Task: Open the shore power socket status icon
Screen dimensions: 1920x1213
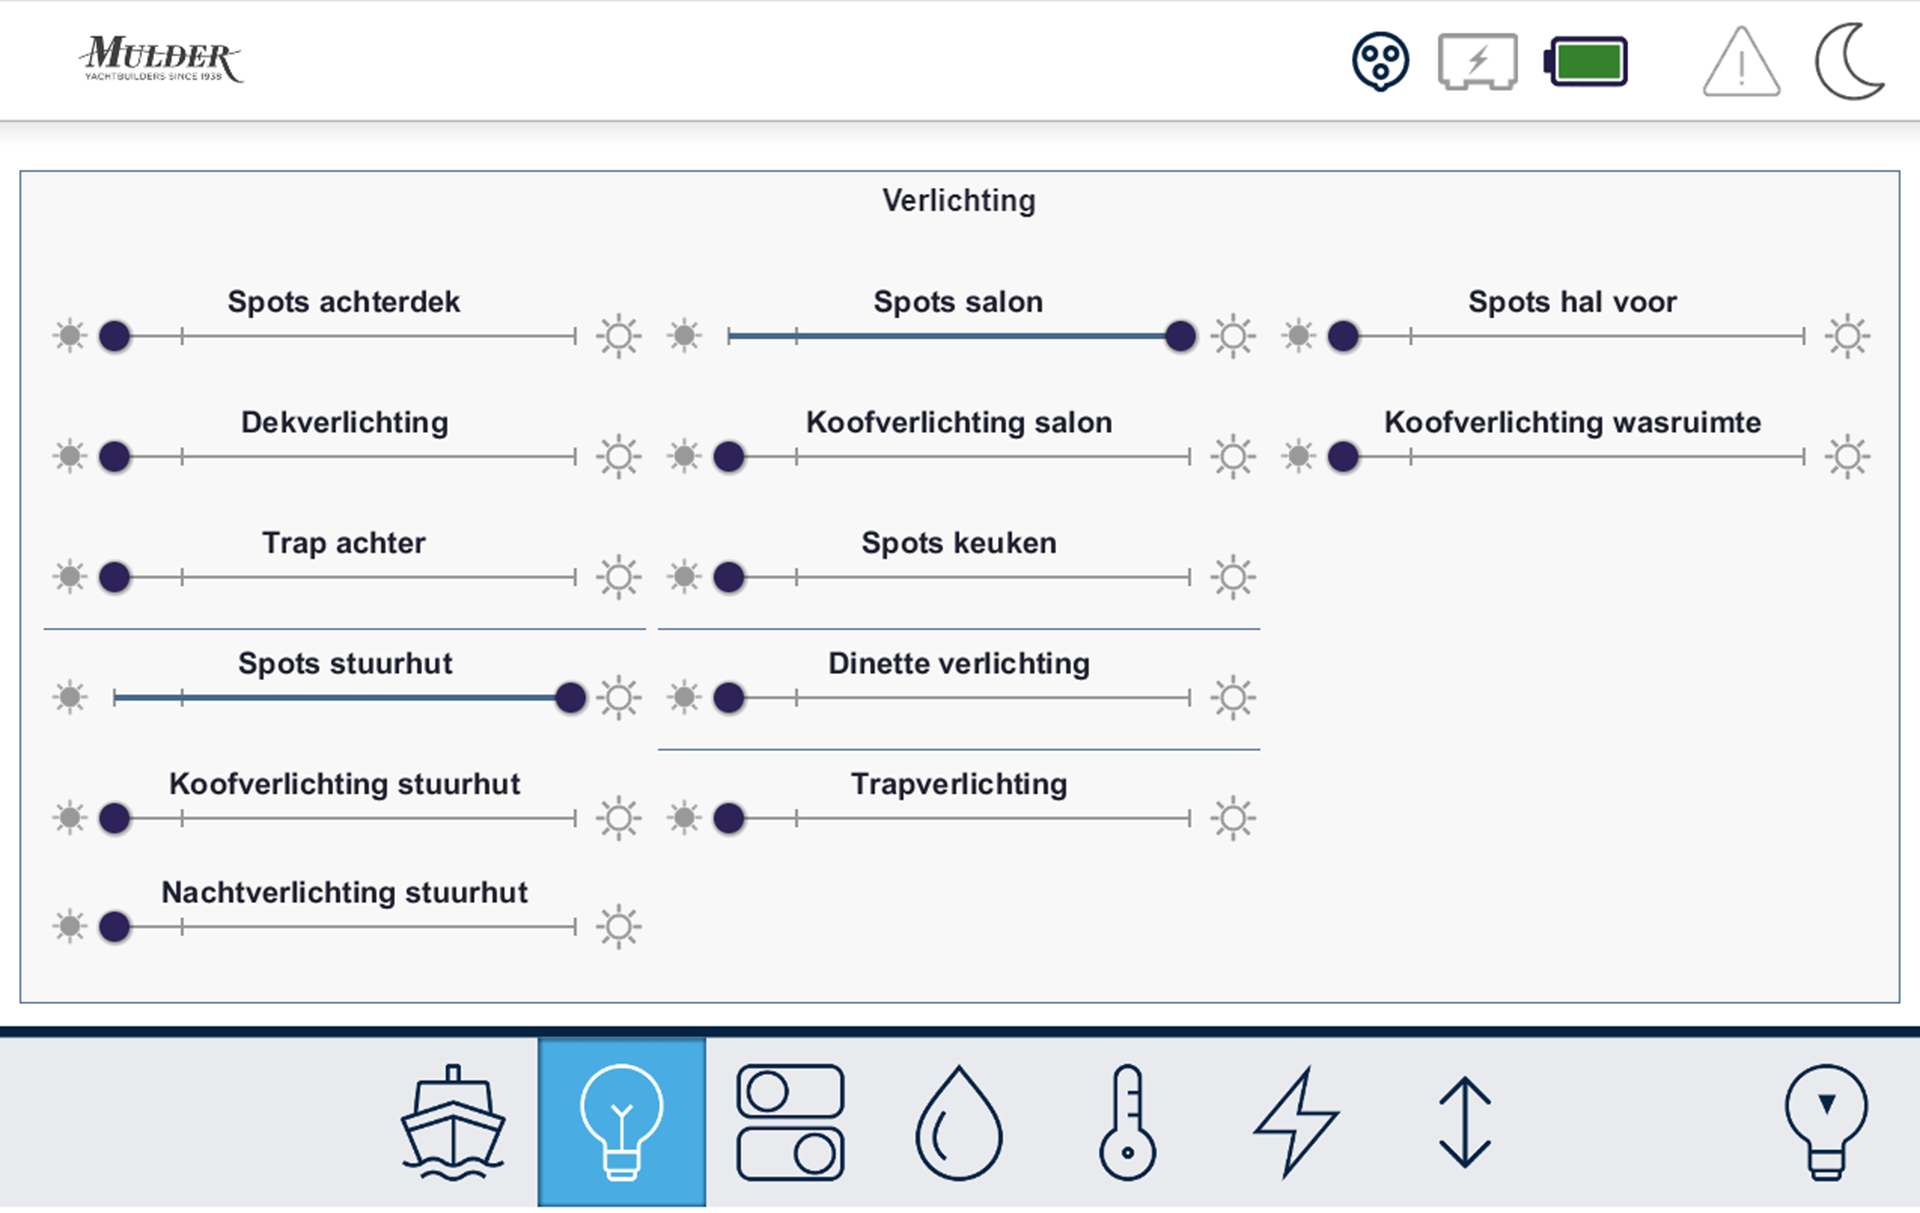Action: (1380, 62)
